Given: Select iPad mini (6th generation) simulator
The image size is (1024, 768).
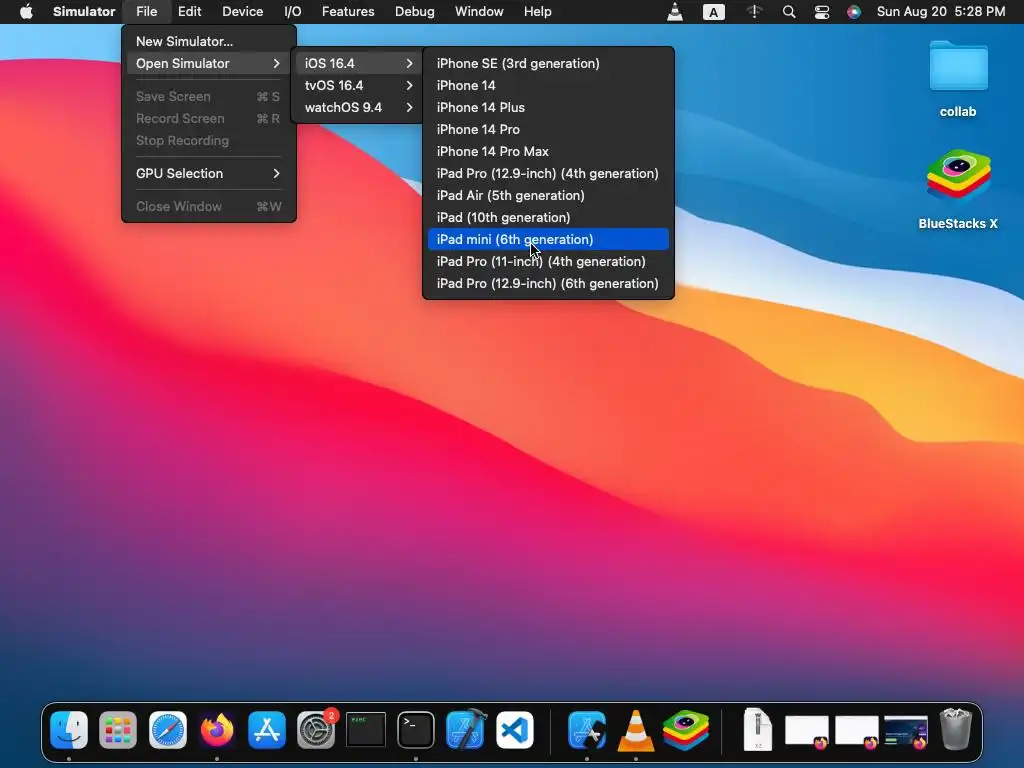Looking at the screenshot, I should [549, 239].
